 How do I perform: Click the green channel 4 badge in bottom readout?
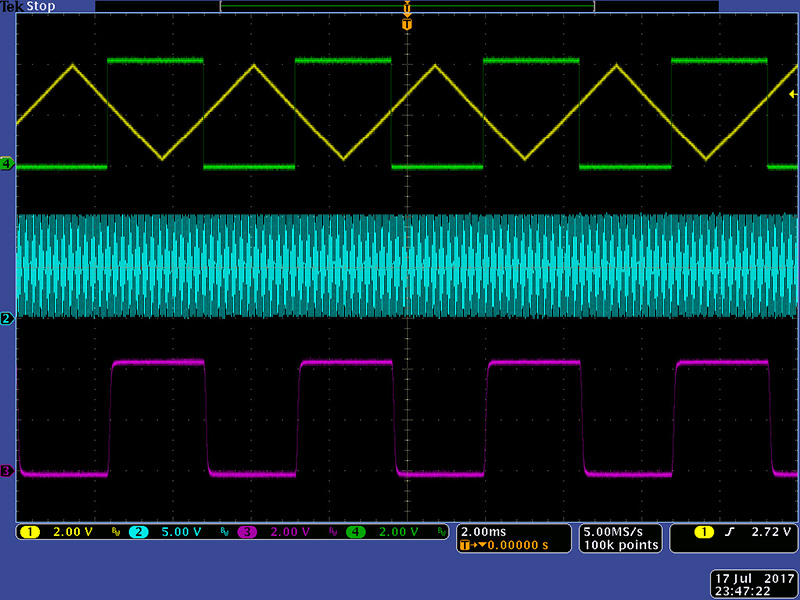click(x=354, y=532)
